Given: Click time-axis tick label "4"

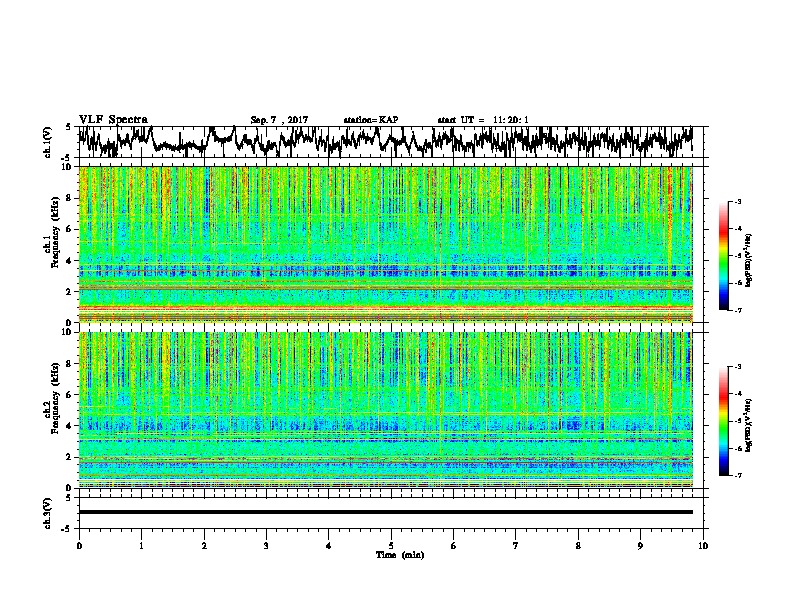Looking at the screenshot, I should tap(328, 545).
